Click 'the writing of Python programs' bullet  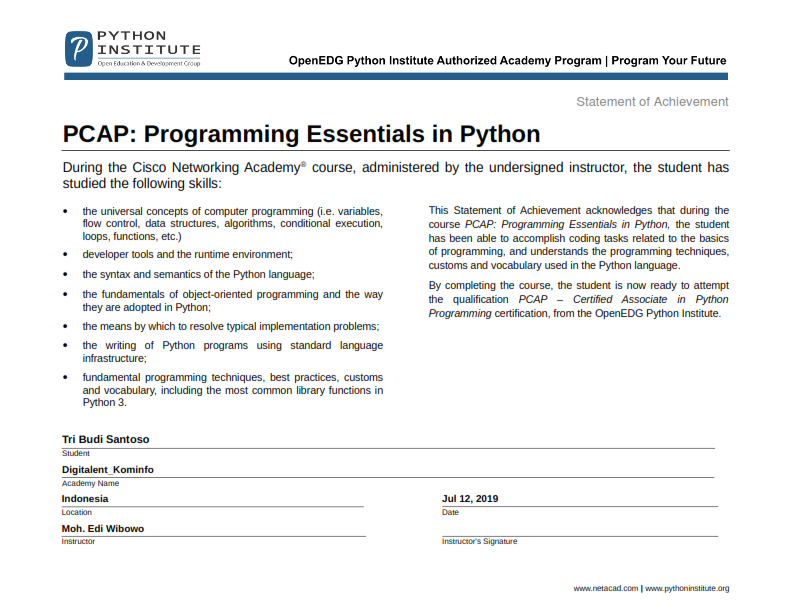pyautogui.click(x=232, y=352)
